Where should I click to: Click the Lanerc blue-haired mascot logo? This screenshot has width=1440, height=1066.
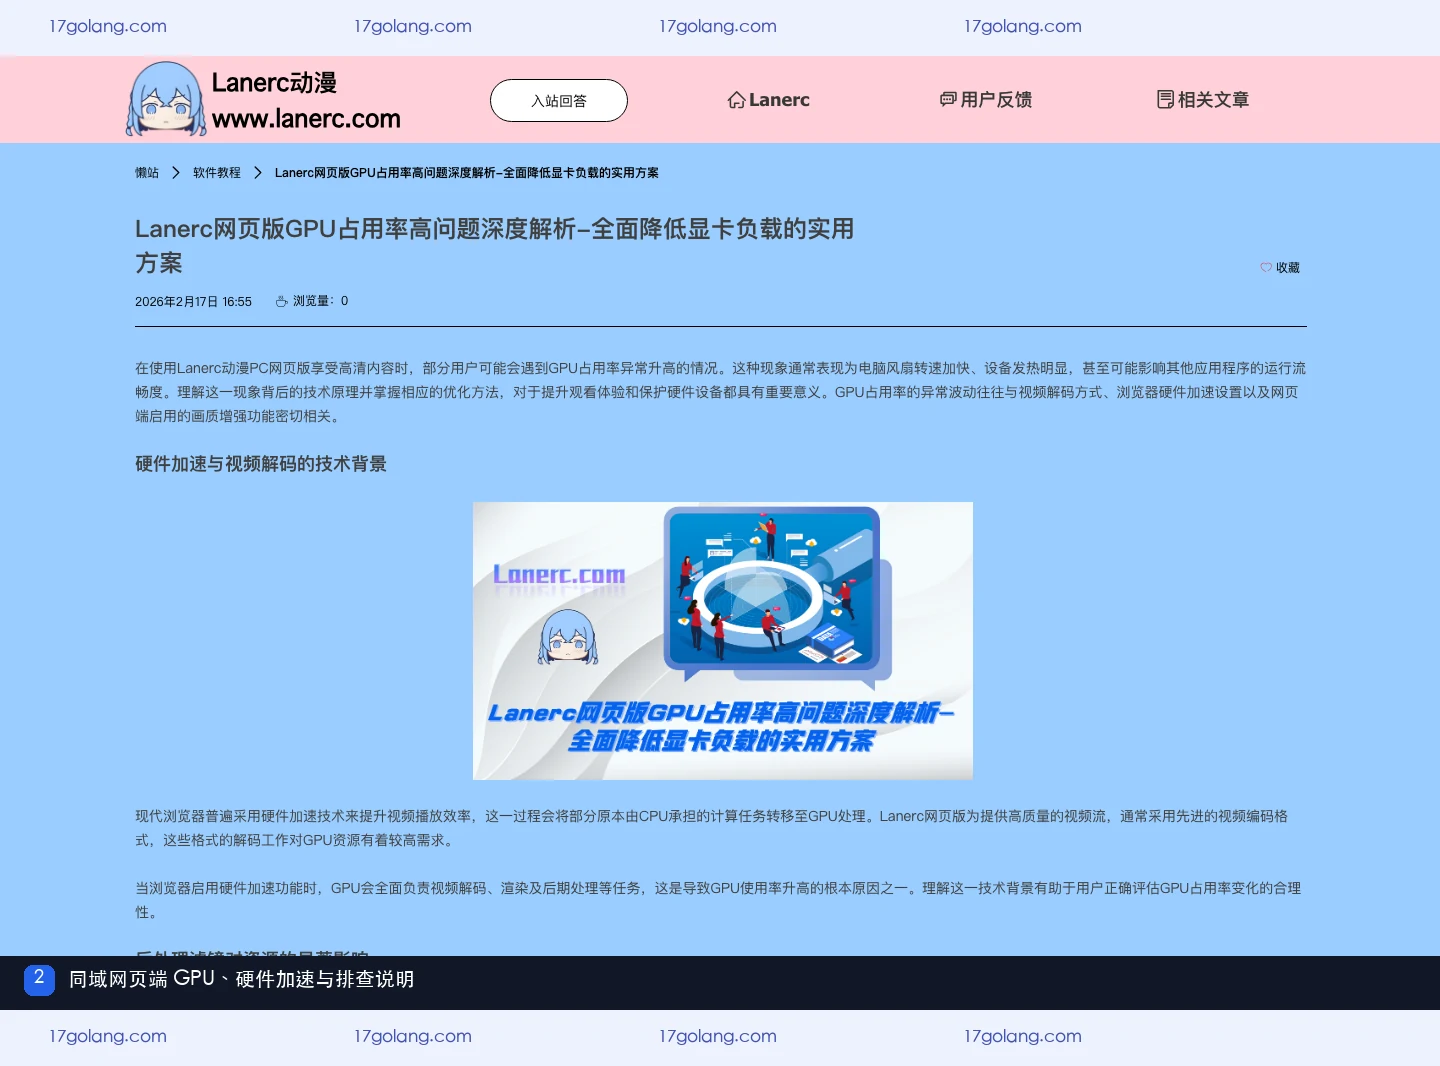164,99
